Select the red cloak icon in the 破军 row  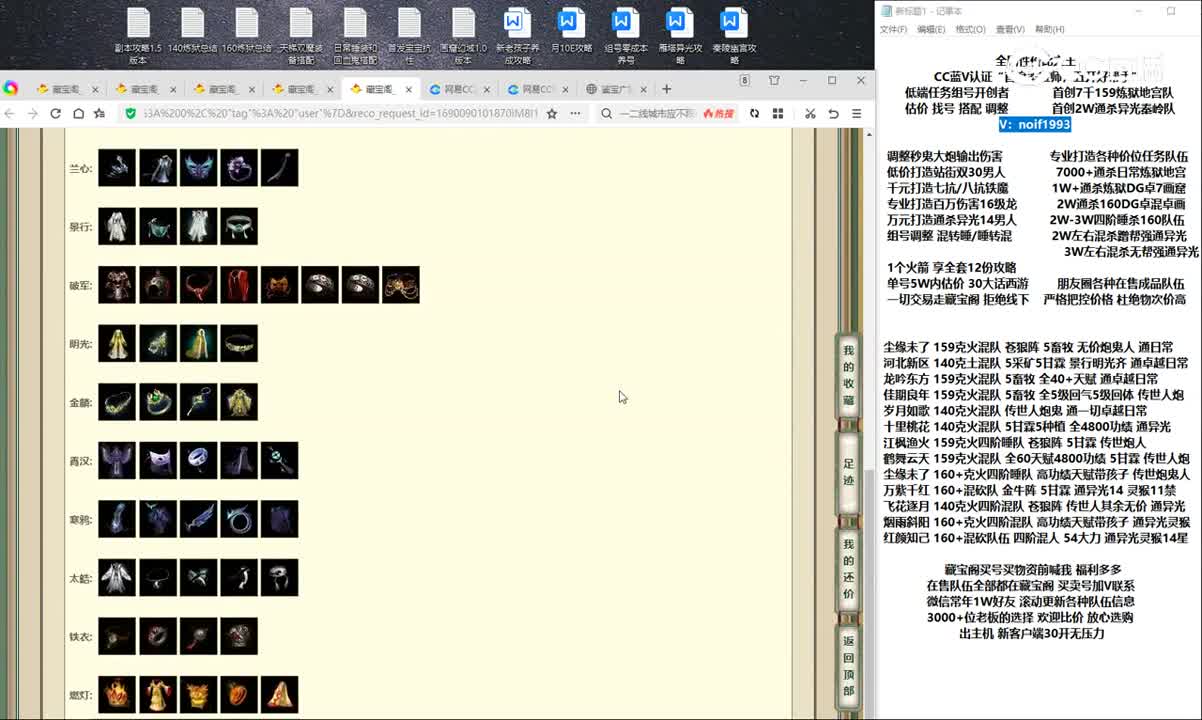coord(239,285)
